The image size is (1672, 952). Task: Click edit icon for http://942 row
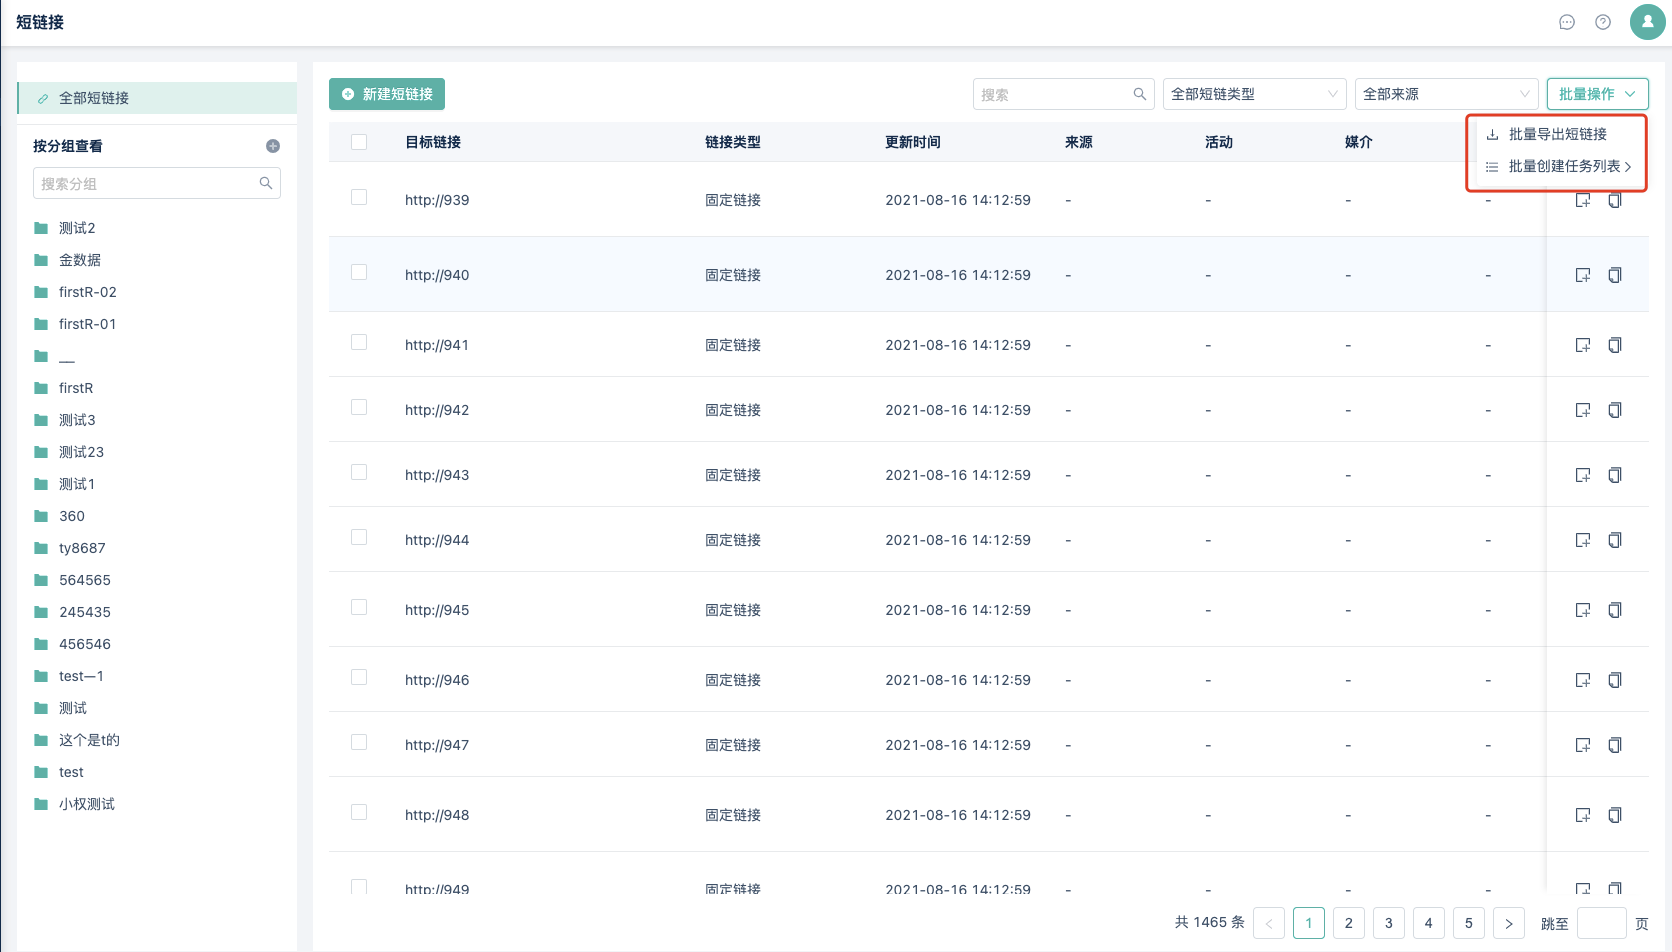[x=1582, y=410]
